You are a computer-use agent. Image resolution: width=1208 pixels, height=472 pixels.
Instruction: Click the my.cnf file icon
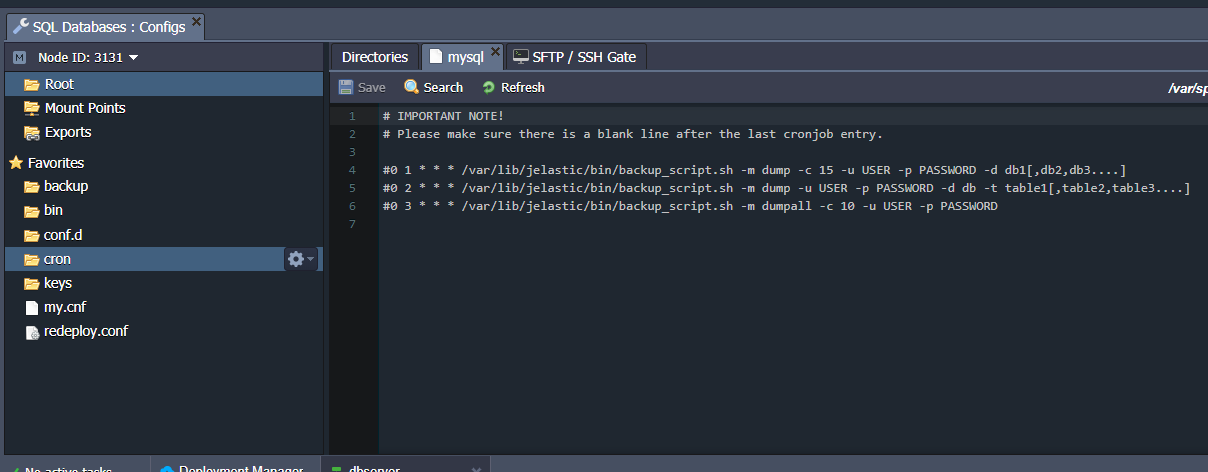point(31,307)
